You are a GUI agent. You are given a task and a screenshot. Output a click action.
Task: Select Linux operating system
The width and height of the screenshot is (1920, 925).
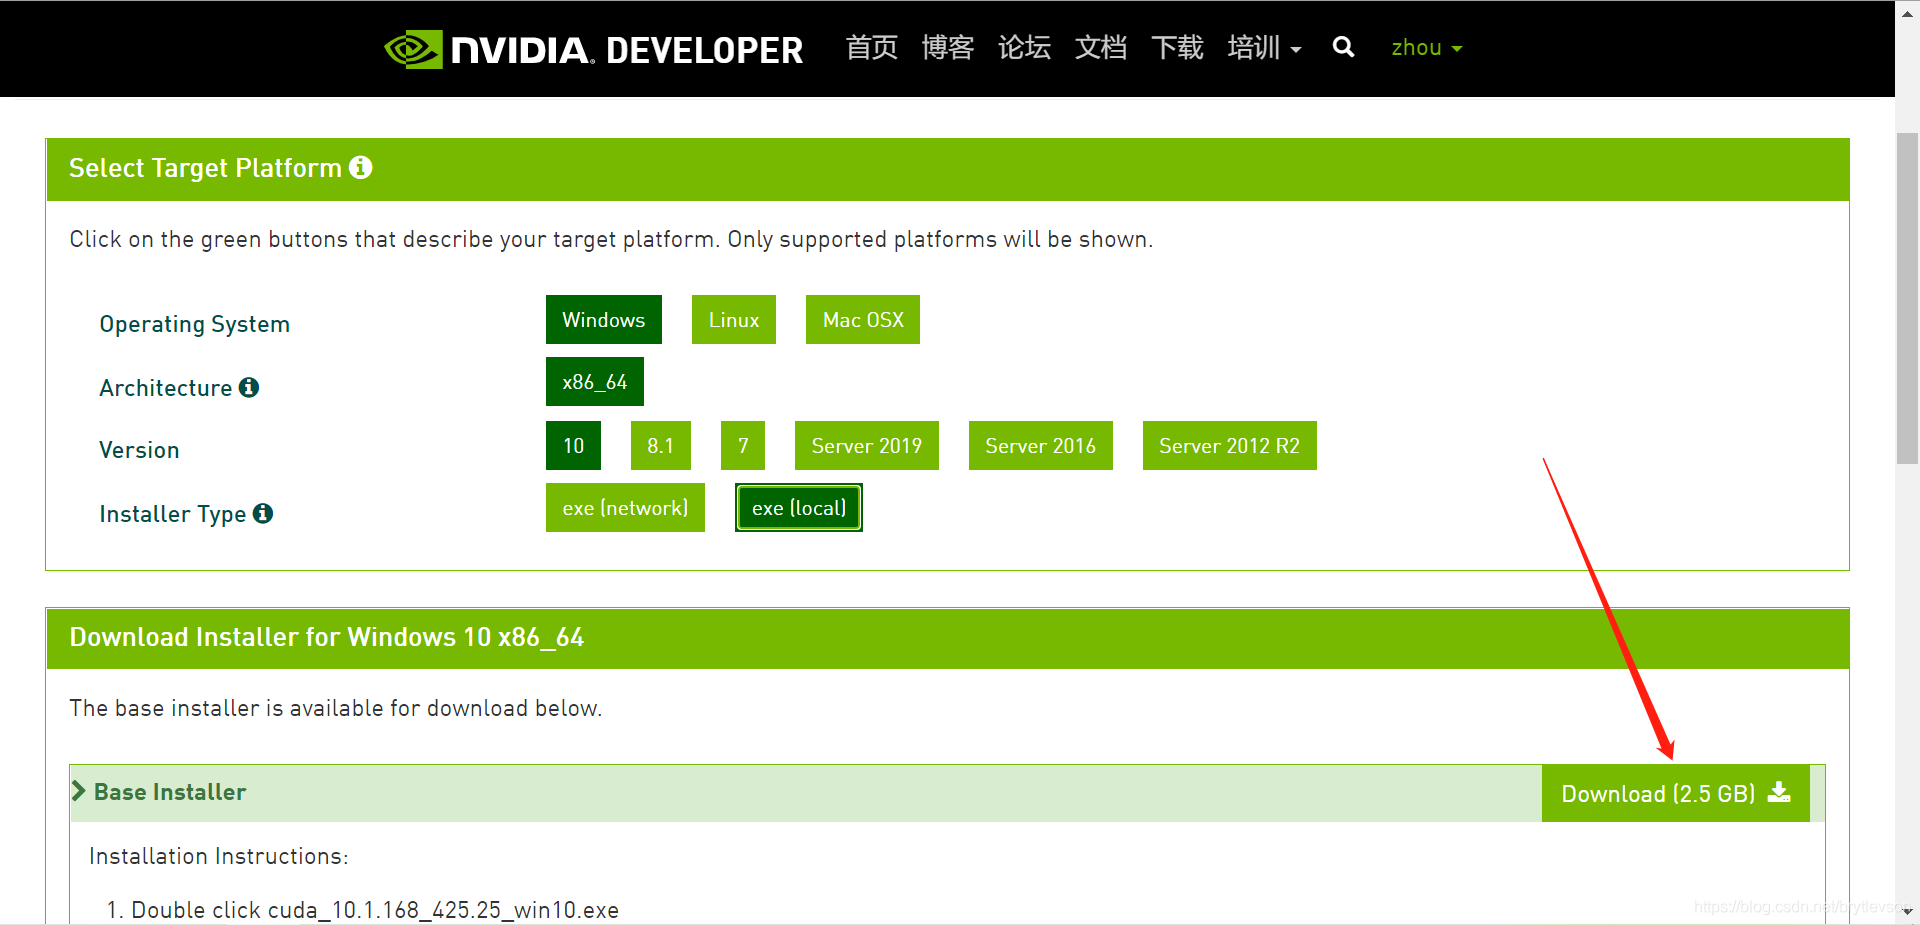[x=734, y=320]
